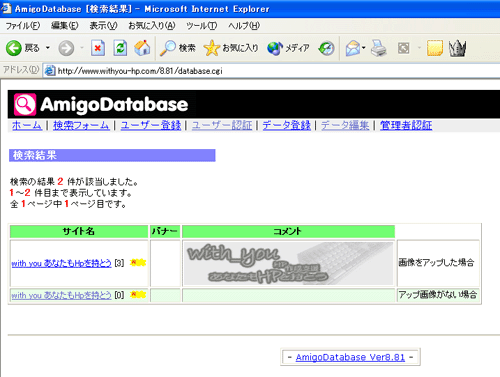Follow the ユーザー登録 navigation link
500x377 pixels.
(151, 125)
